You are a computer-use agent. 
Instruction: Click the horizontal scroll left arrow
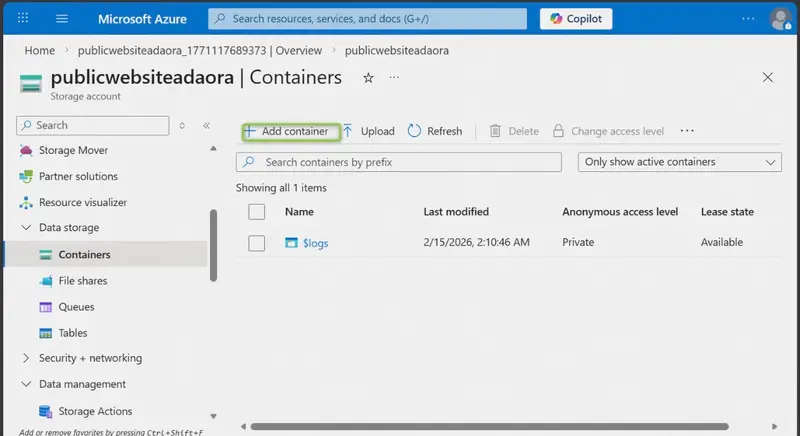[243, 426]
